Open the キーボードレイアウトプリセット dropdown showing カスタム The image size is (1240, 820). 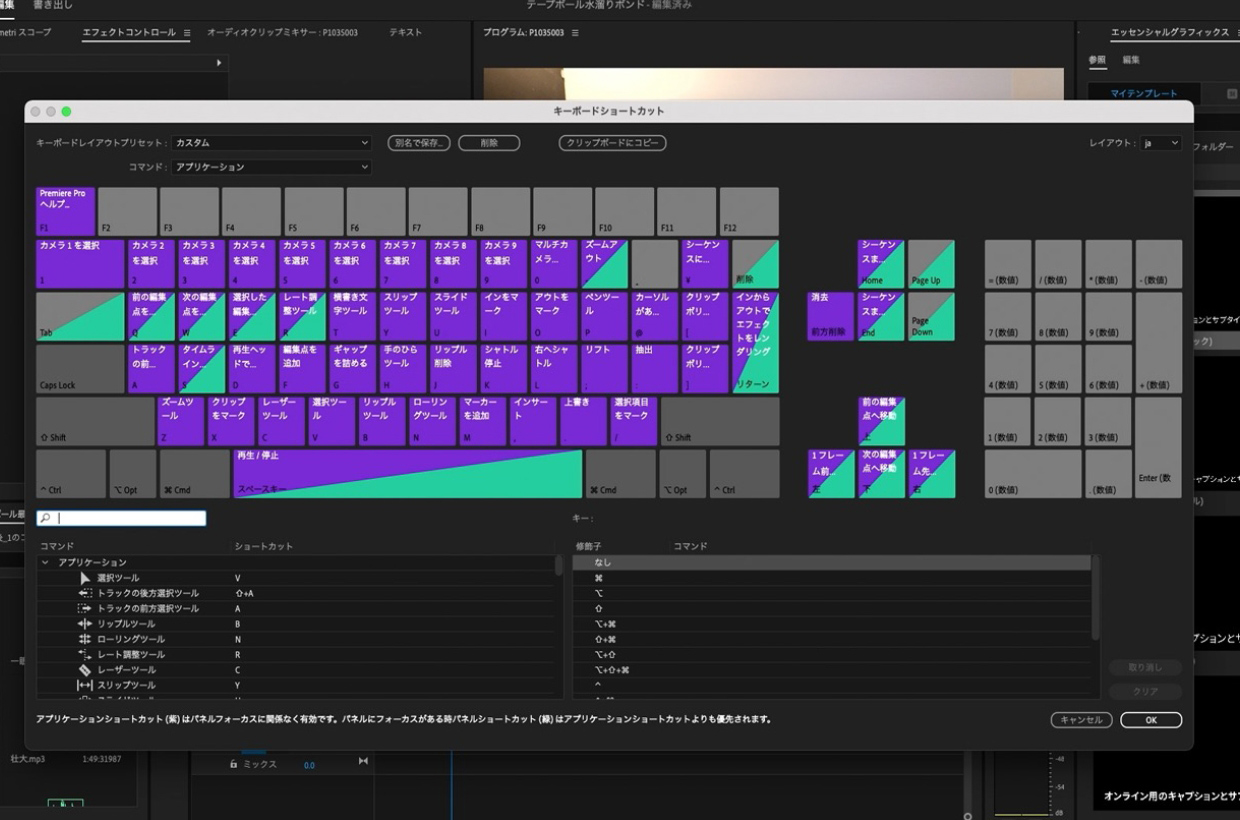coord(271,143)
